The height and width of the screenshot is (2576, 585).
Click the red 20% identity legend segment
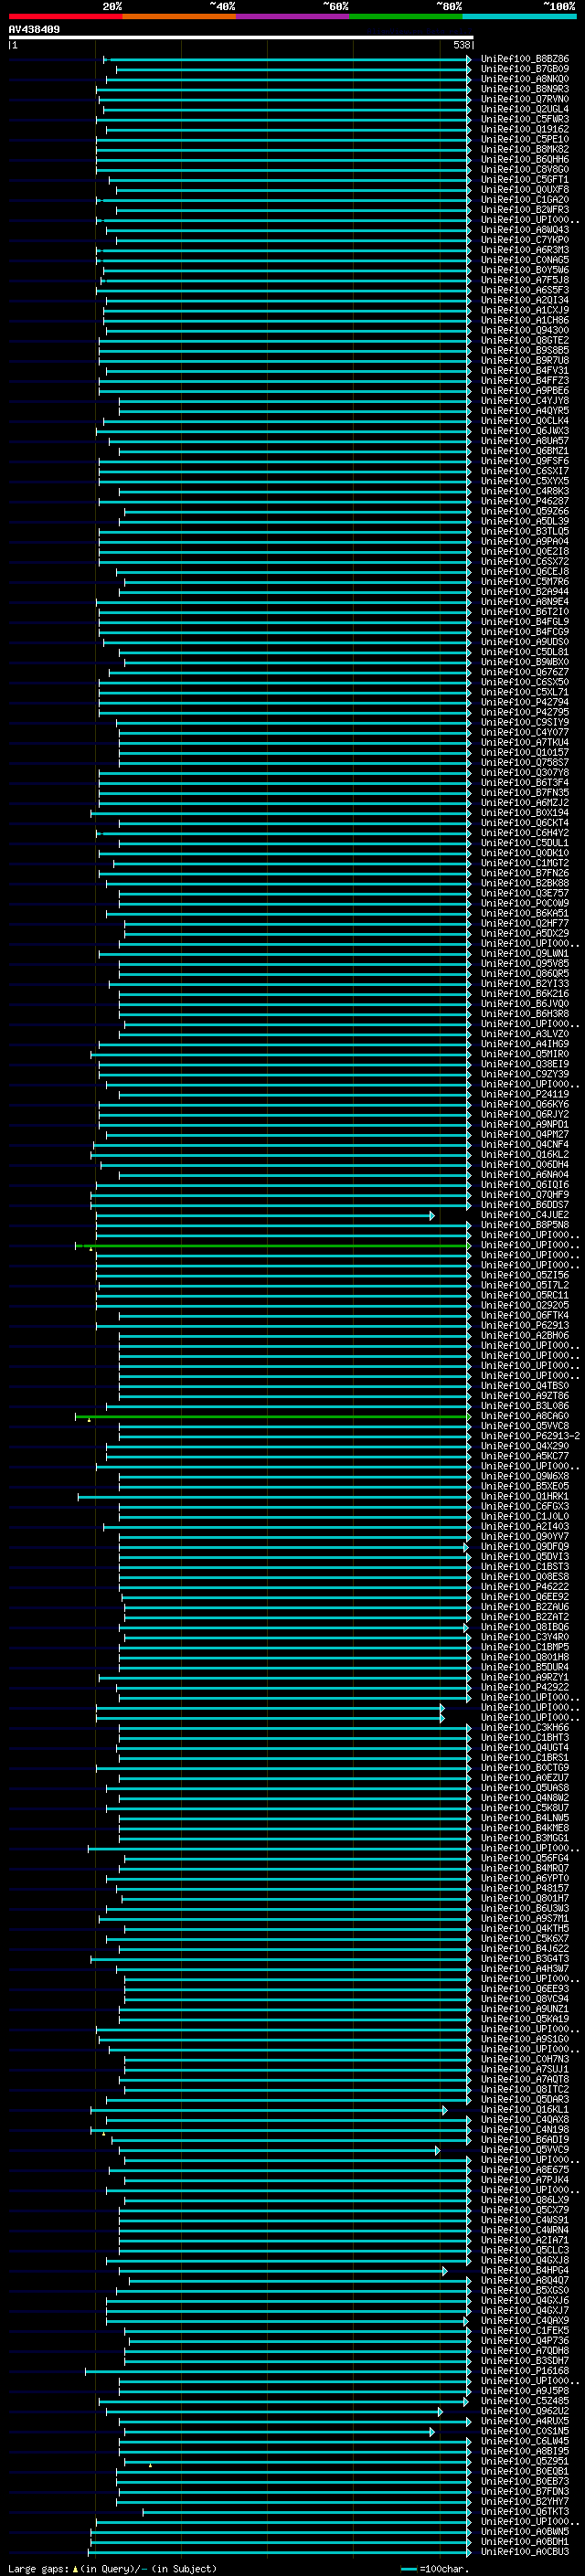coord(65,16)
